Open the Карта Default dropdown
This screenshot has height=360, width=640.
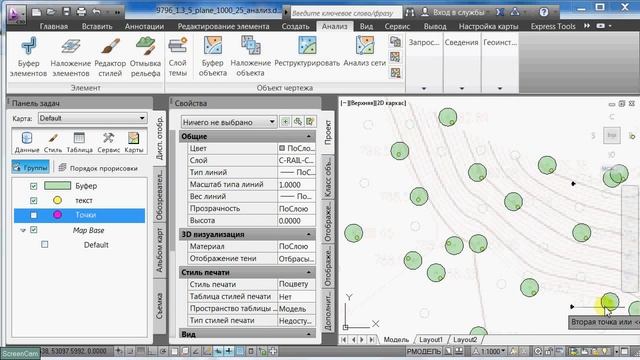[92, 118]
